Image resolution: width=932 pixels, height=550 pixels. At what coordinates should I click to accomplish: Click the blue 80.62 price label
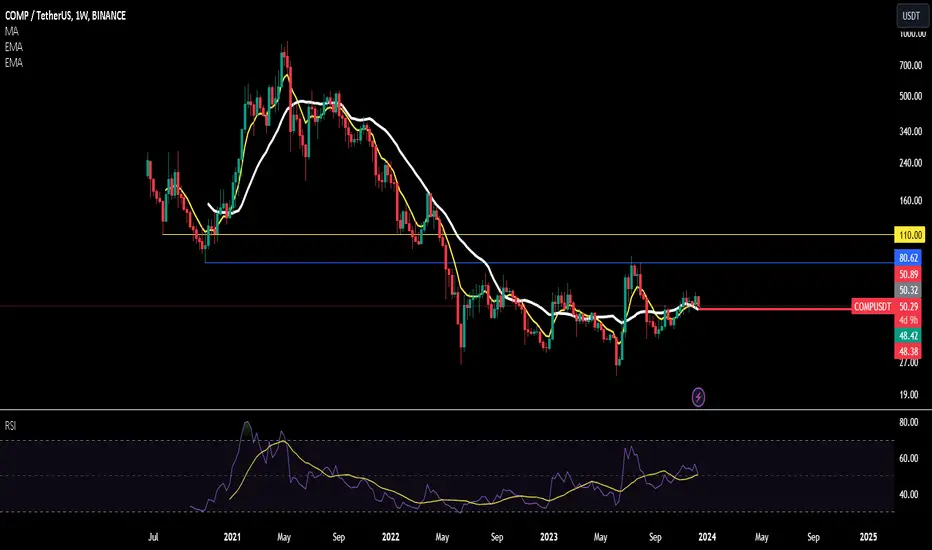[908, 257]
